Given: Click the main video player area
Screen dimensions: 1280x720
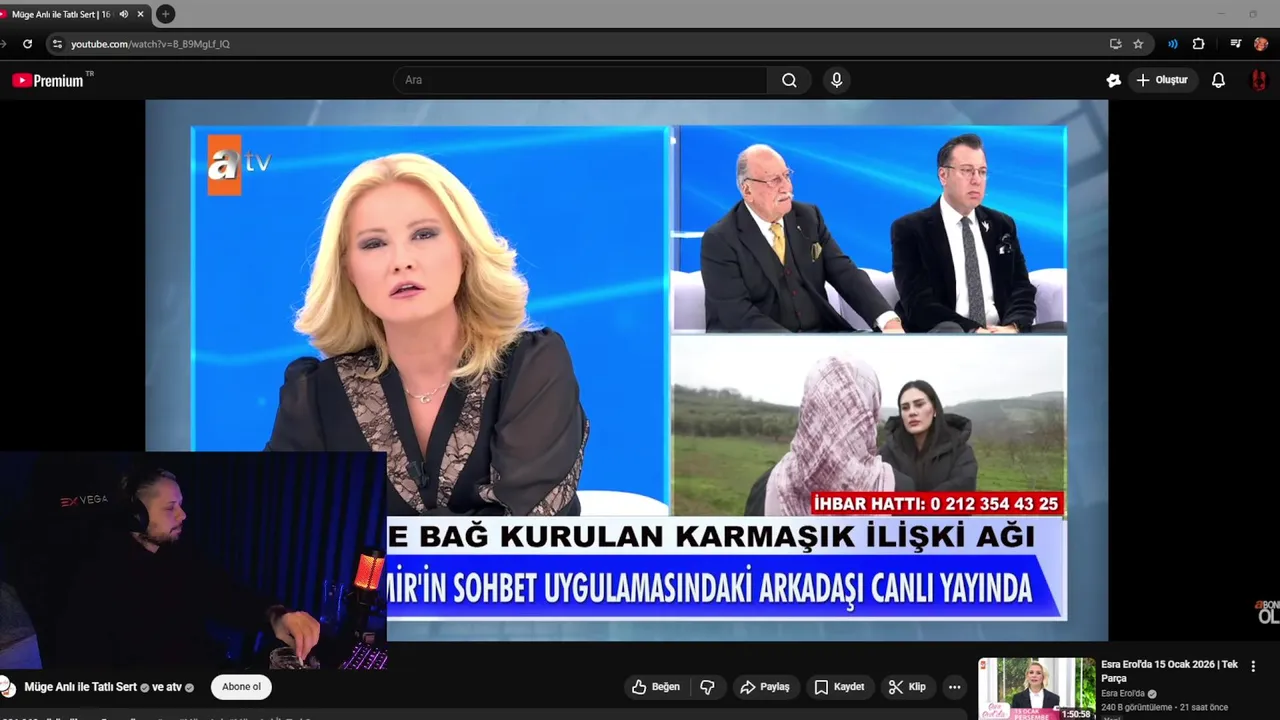Looking at the screenshot, I should pyautogui.click(x=627, y=370).
